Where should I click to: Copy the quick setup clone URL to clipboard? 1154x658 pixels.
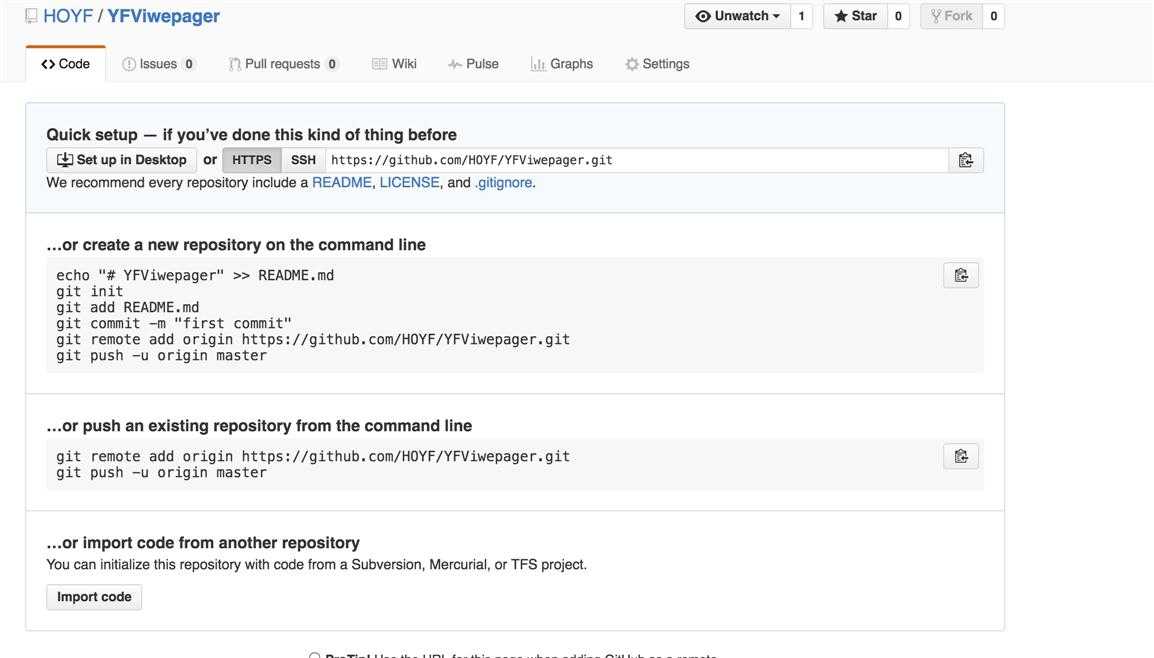[966, 160]
